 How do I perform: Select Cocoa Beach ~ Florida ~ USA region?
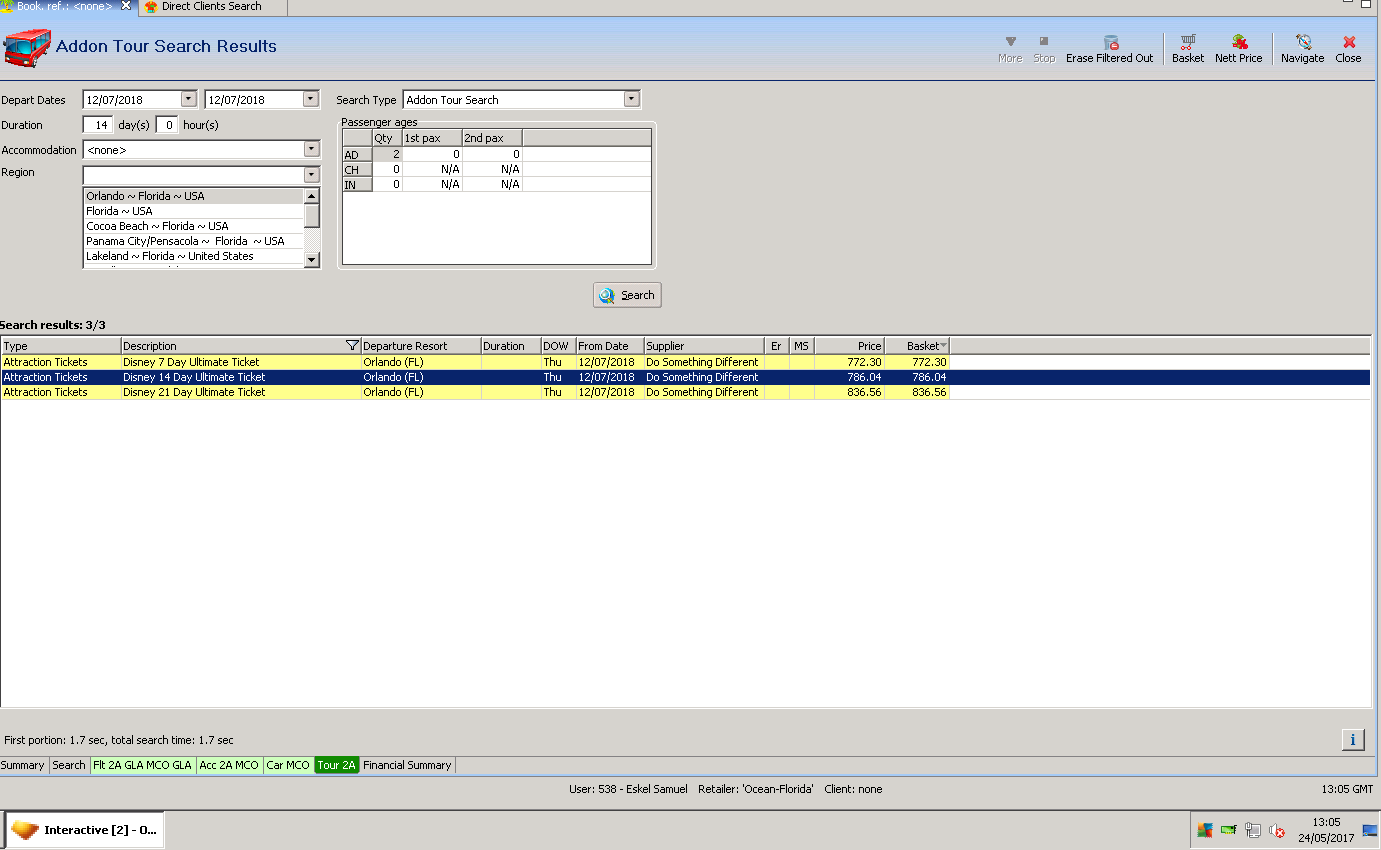[193, 226]
